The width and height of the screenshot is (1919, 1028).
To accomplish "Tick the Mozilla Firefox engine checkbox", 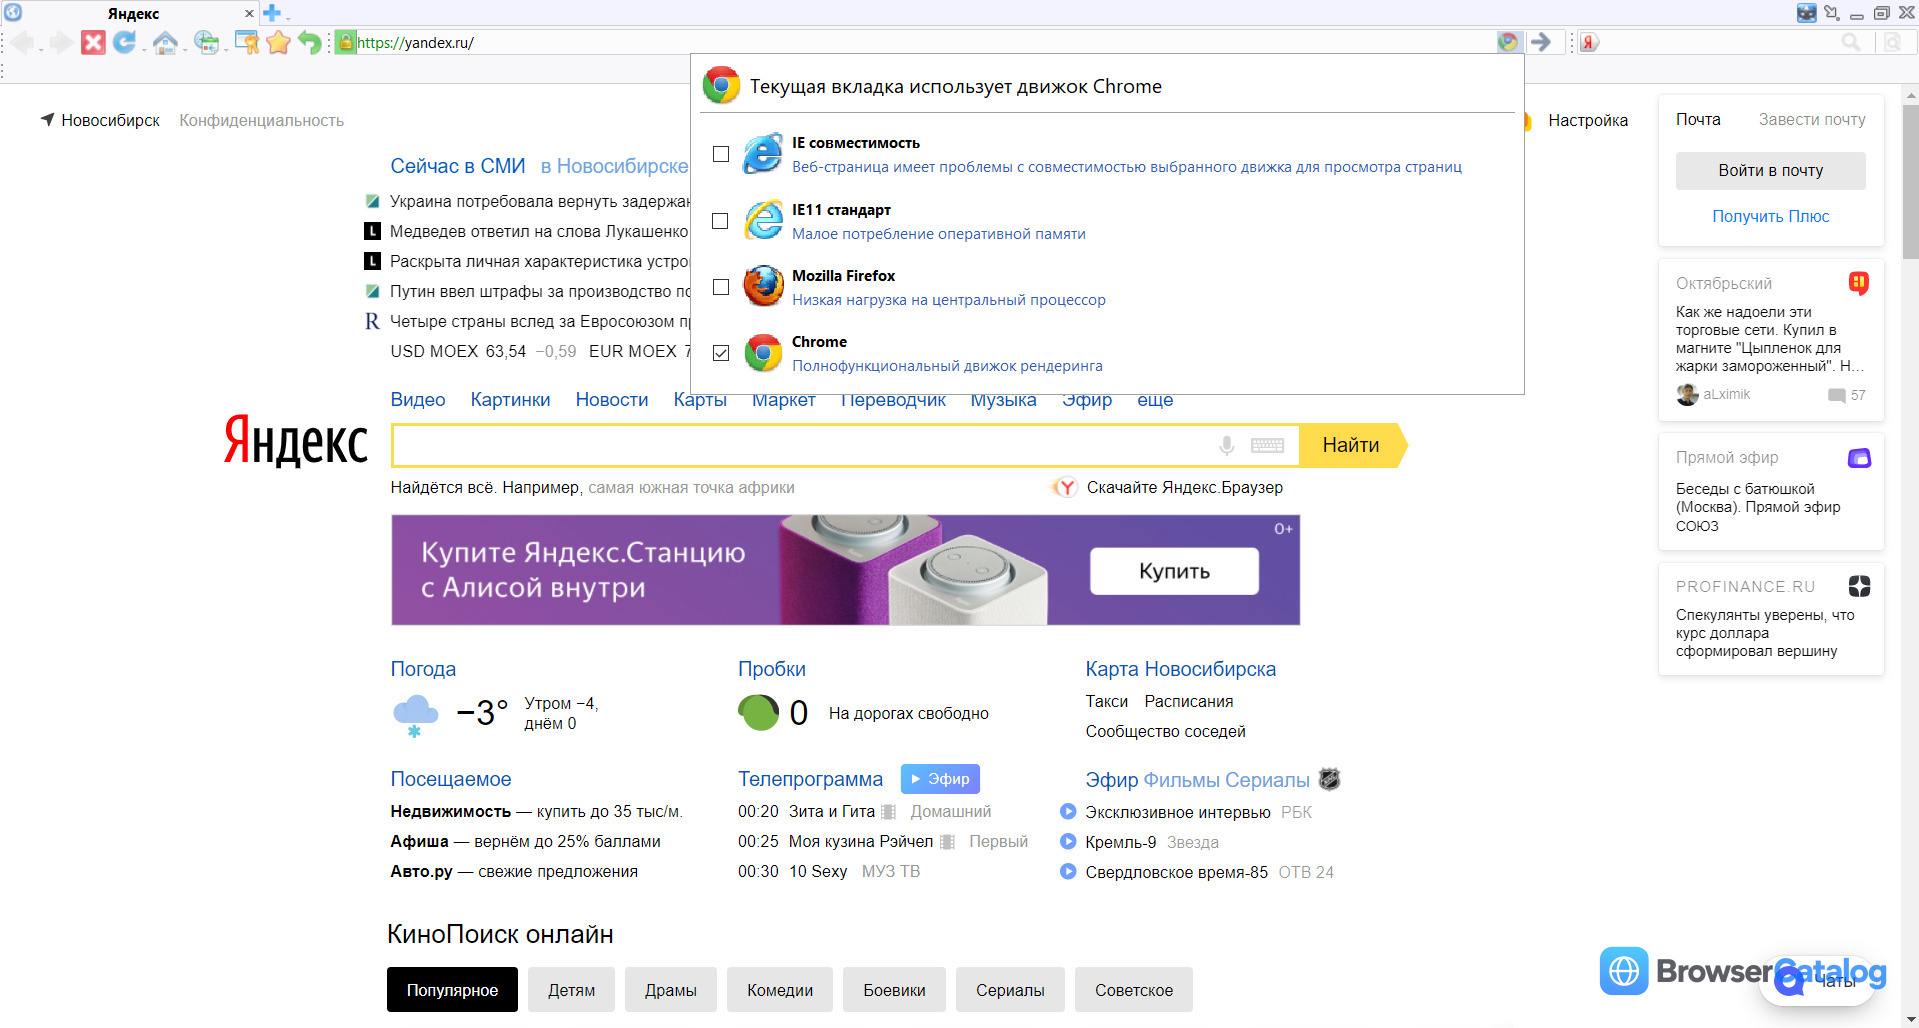I will point(721,287).
